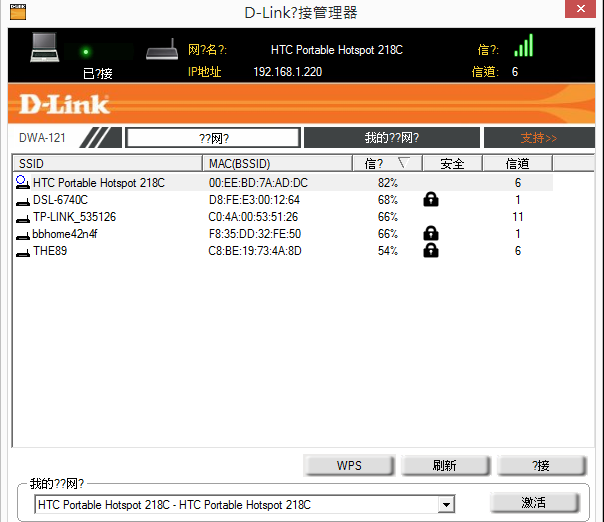Sort list by SSID column header

point(107,163)
